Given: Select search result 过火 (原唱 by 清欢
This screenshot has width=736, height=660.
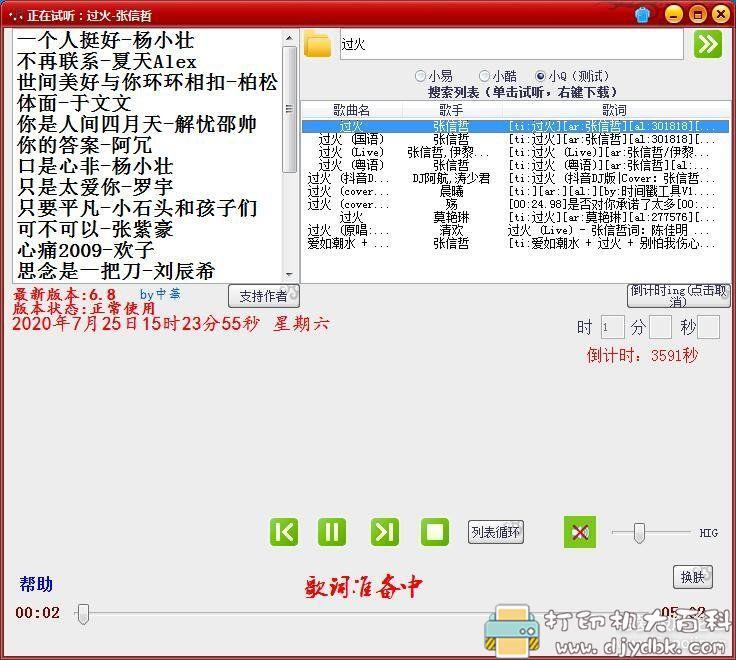Looking at the screenshot, I should point(515,230).
